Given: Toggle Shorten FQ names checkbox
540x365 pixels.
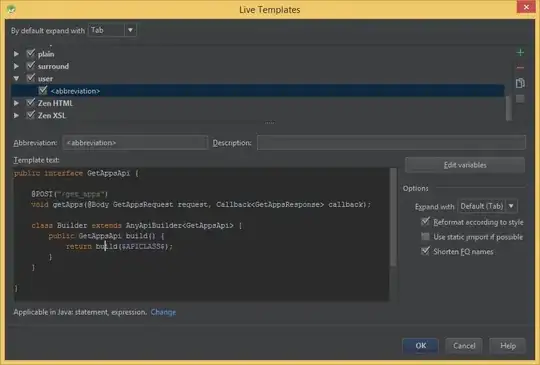Looking at the screenshot, I should coord(425,251).
